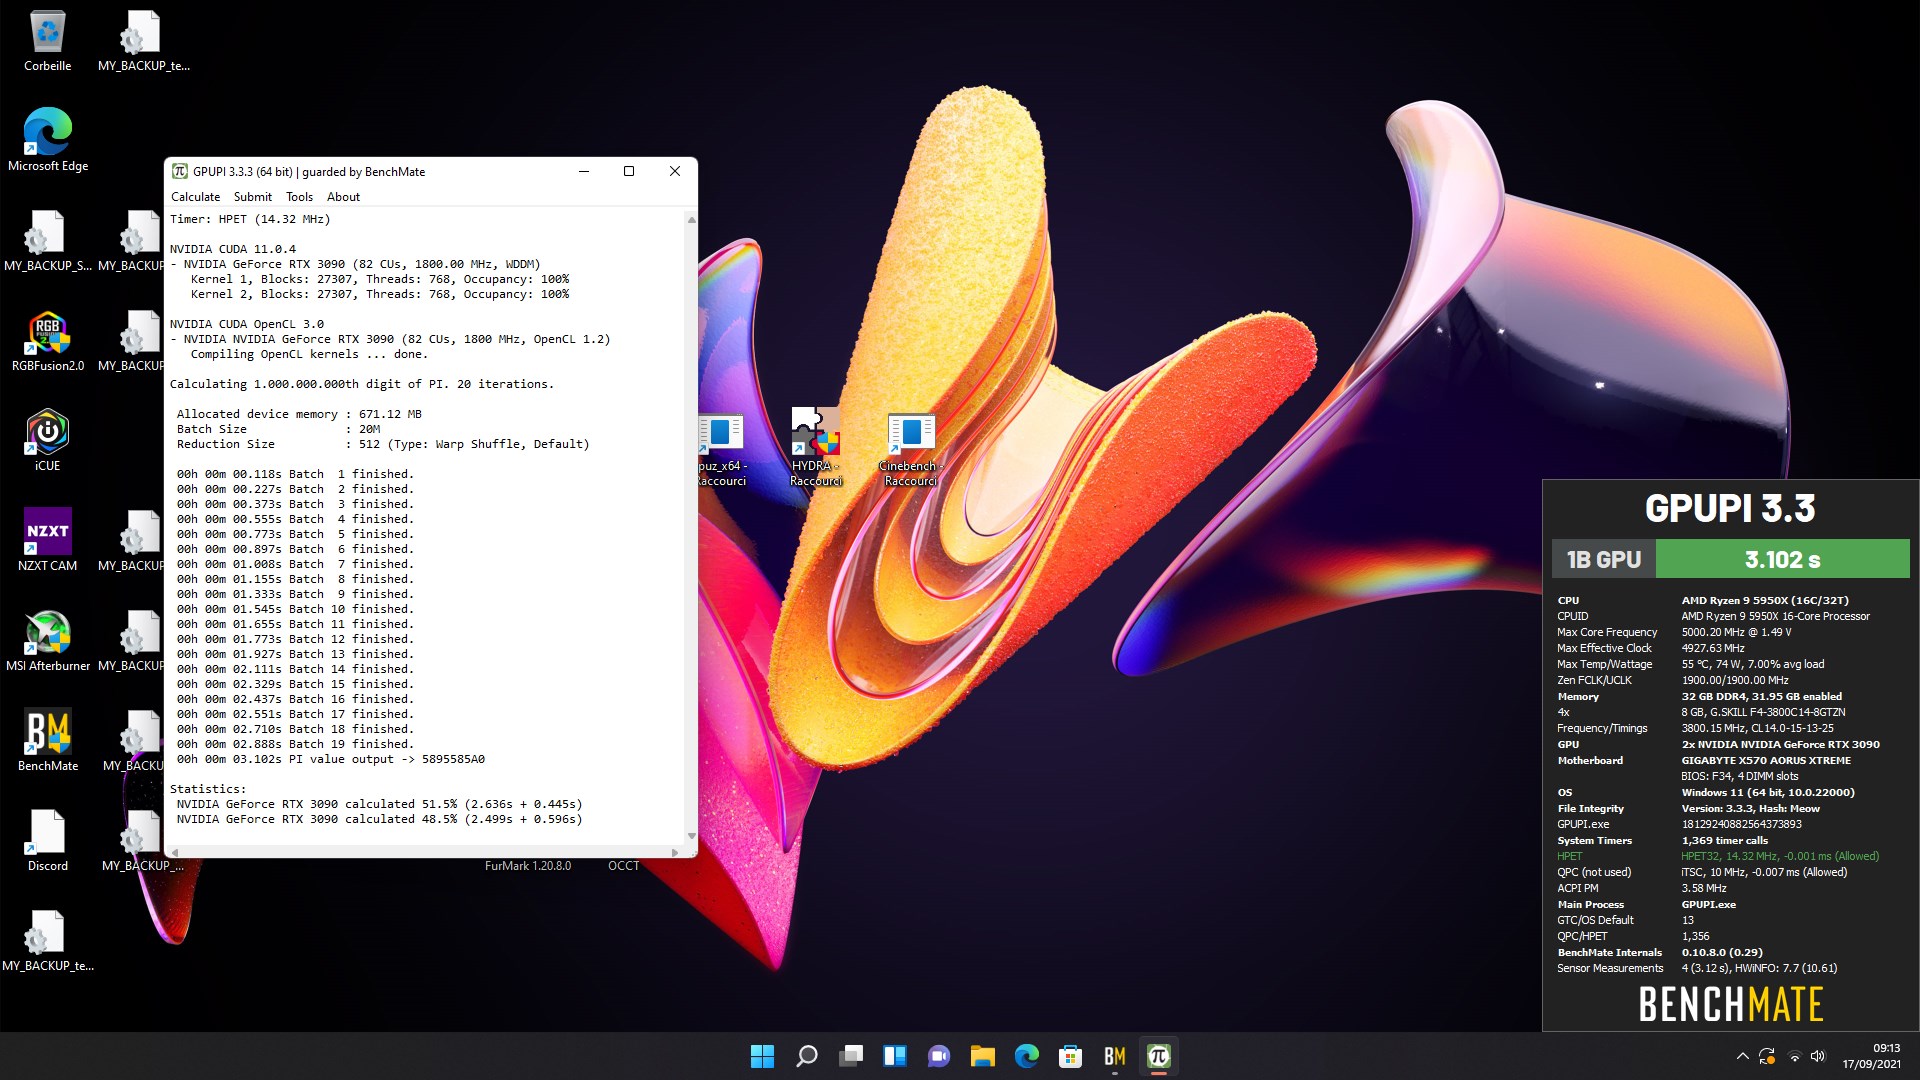Open the MSI Afterburner shortcut
The width and height of the screenshot is (1920, 1080).
coord(48,641)
